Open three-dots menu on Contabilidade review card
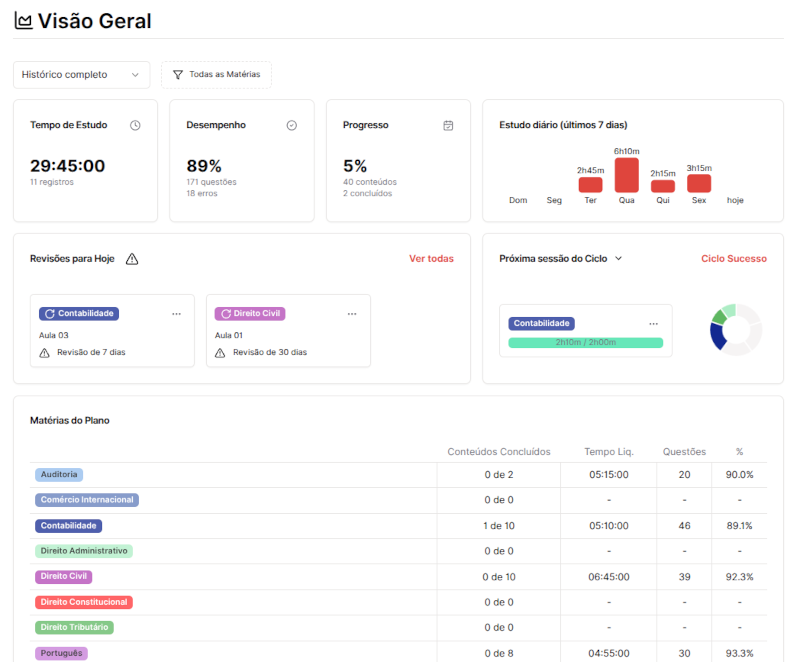The width and height of the screenshot is (800, 662). 177,314
